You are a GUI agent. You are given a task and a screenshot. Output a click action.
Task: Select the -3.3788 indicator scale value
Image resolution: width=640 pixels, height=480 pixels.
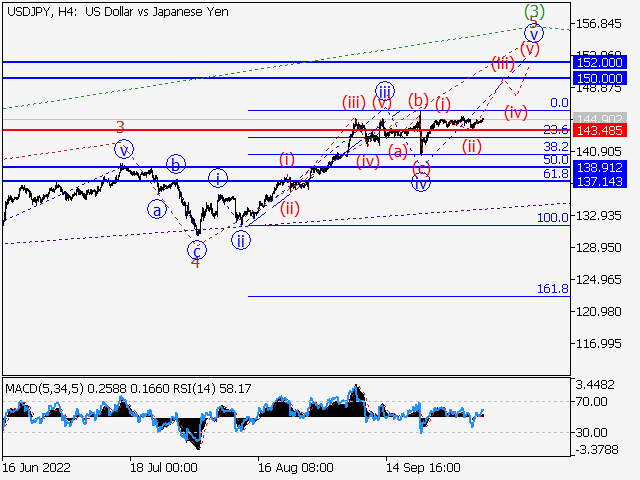coord(597,450)
